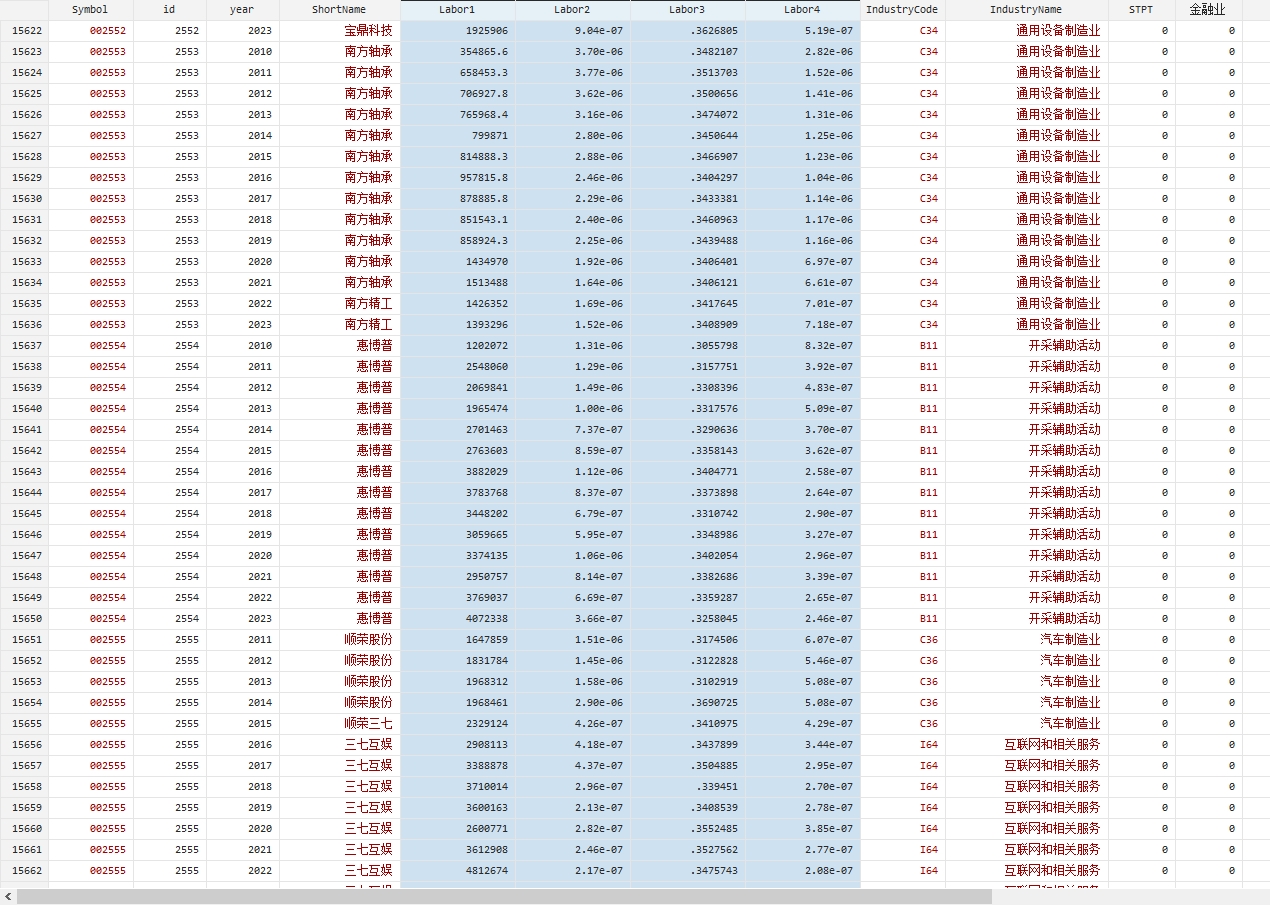Select the IndustryCode column header

click(x=902, y=9)
